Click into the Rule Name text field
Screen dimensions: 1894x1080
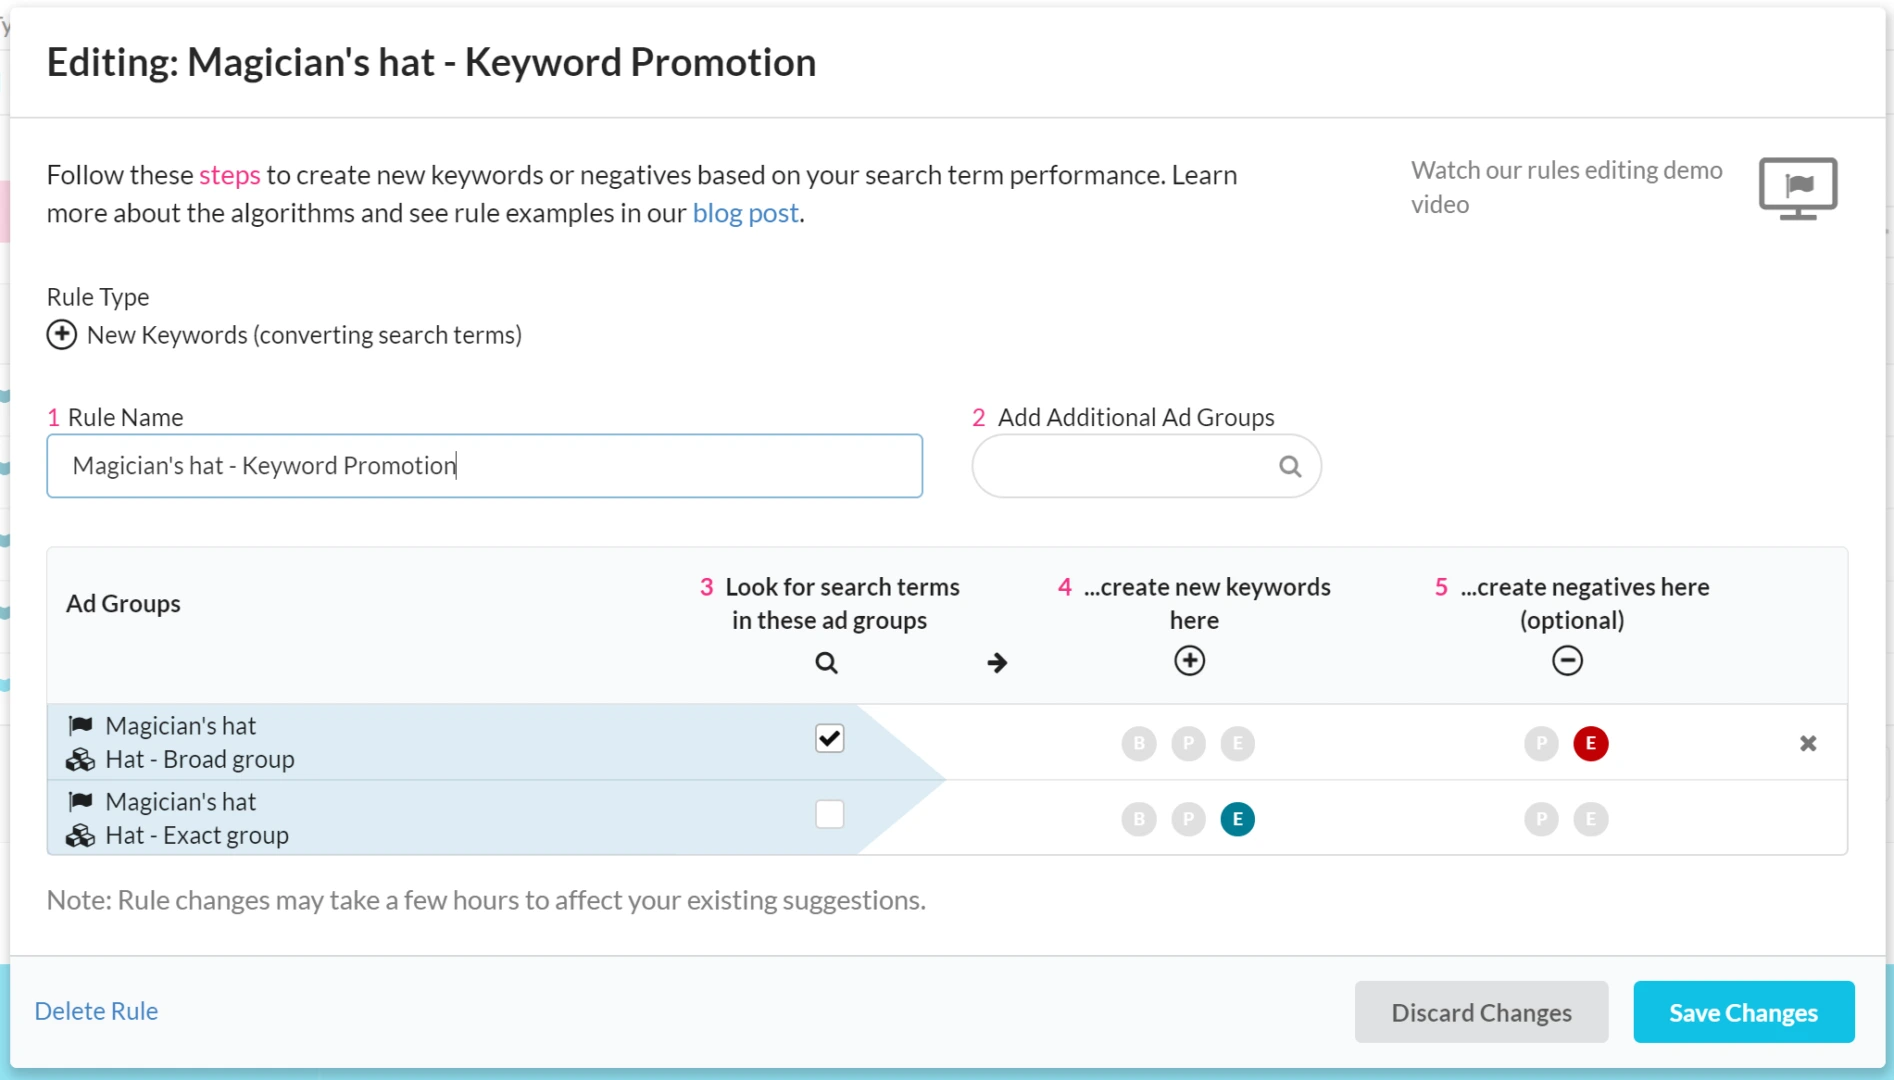(484, 466)
